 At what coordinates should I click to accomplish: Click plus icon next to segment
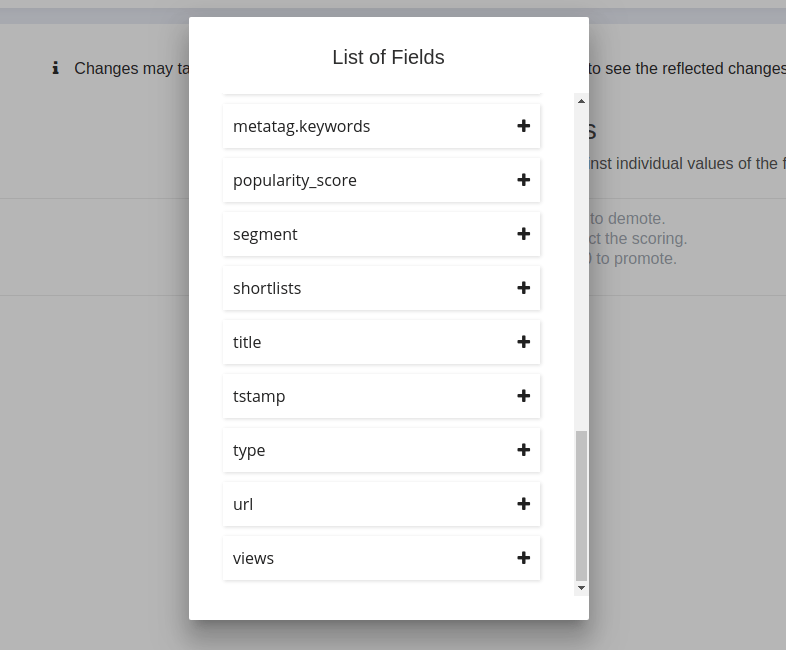click(523, 234)
